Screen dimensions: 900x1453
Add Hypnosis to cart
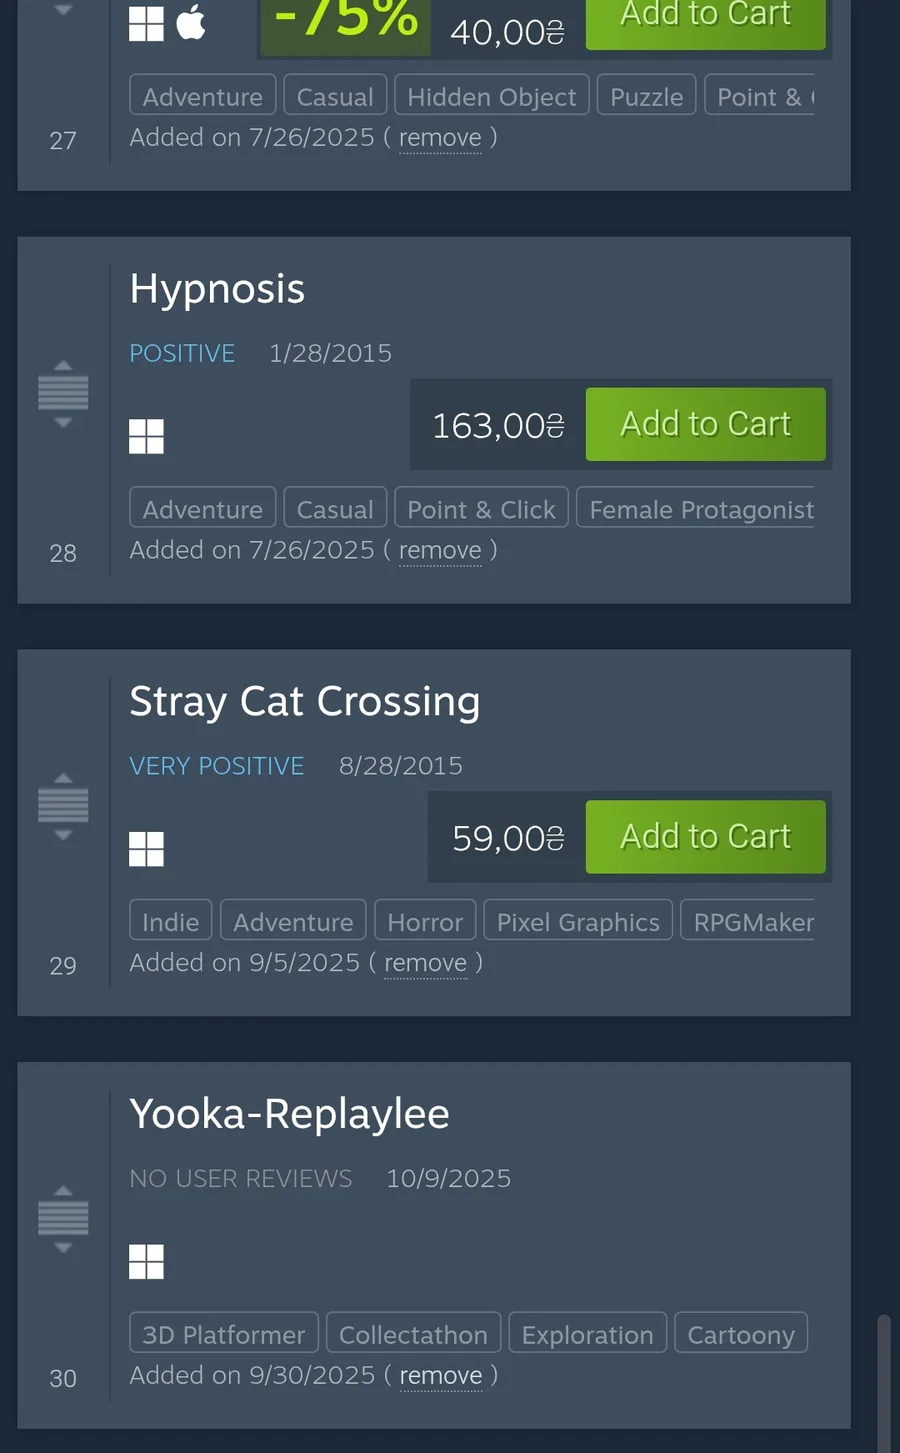pyautogui.click(x=705, y=424)
